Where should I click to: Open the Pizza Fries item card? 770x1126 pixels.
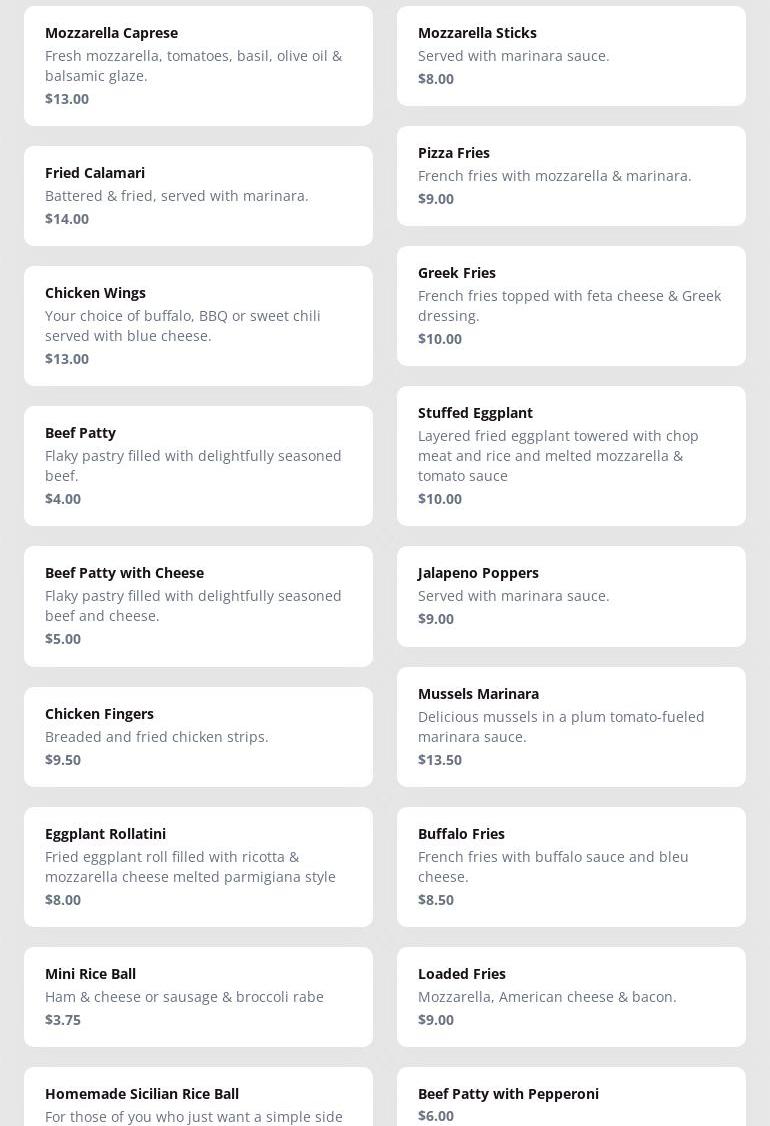571,175
